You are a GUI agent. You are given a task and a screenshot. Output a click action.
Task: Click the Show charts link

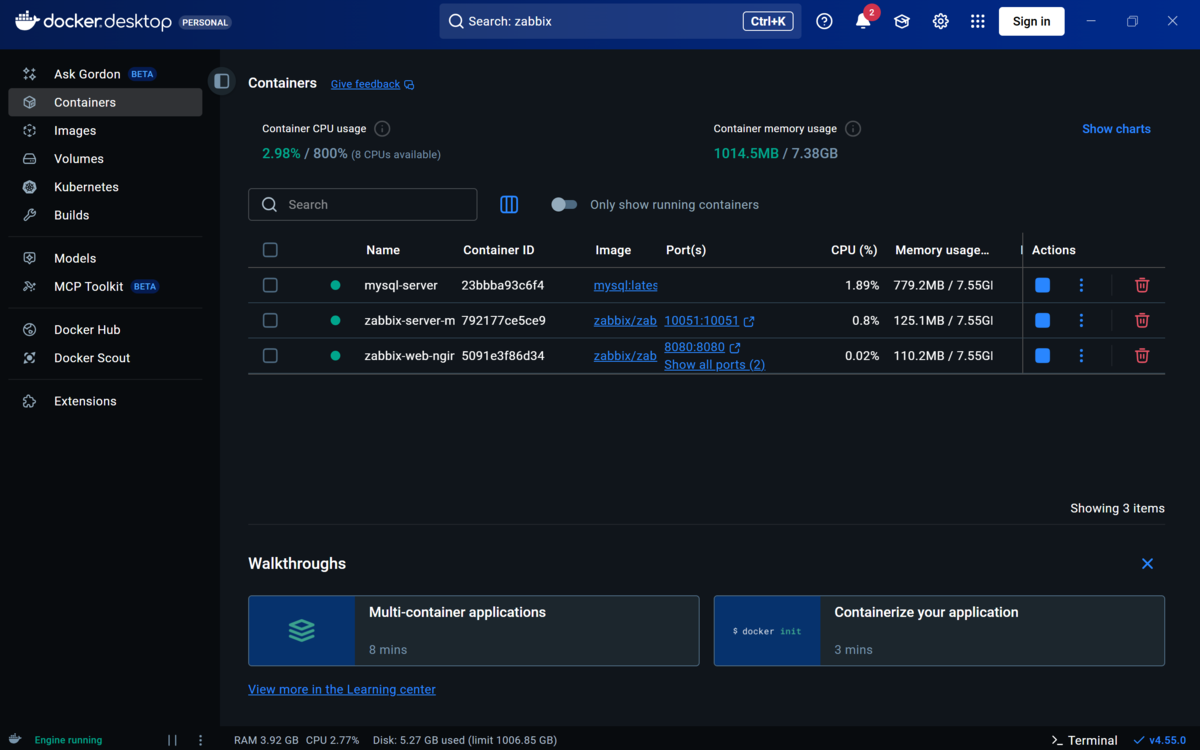(1116, 129)
